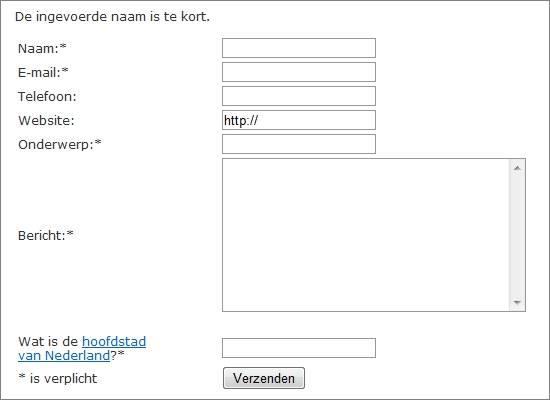
Task: Select the Onderwerp input field
Action: [299, 144]
